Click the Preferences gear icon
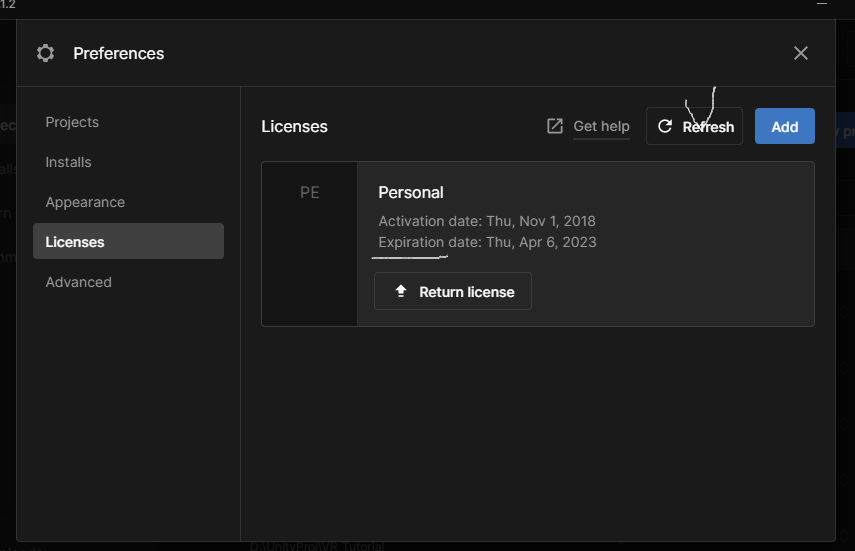This screenshot has height=551, width=855. pos(45,53)
